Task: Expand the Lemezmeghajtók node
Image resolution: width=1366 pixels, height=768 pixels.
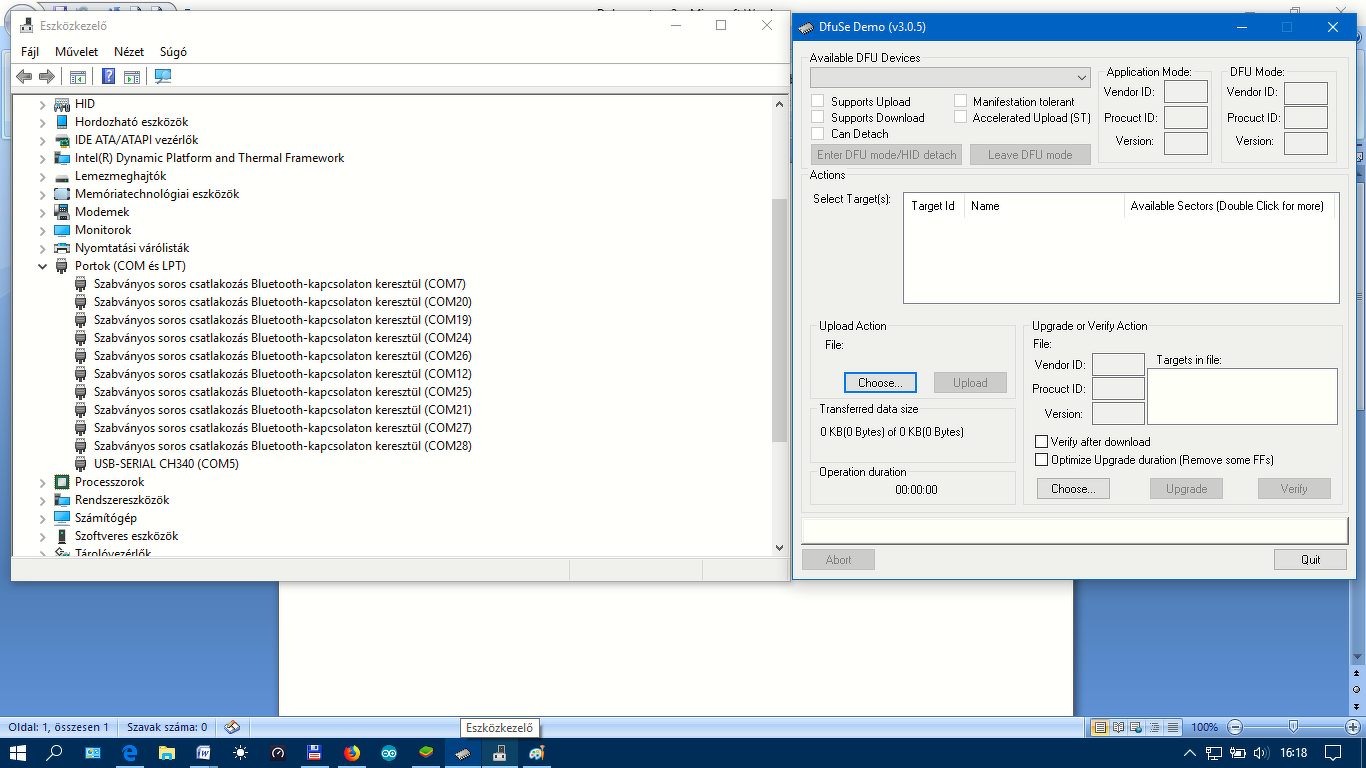Action: coord(42,176)
